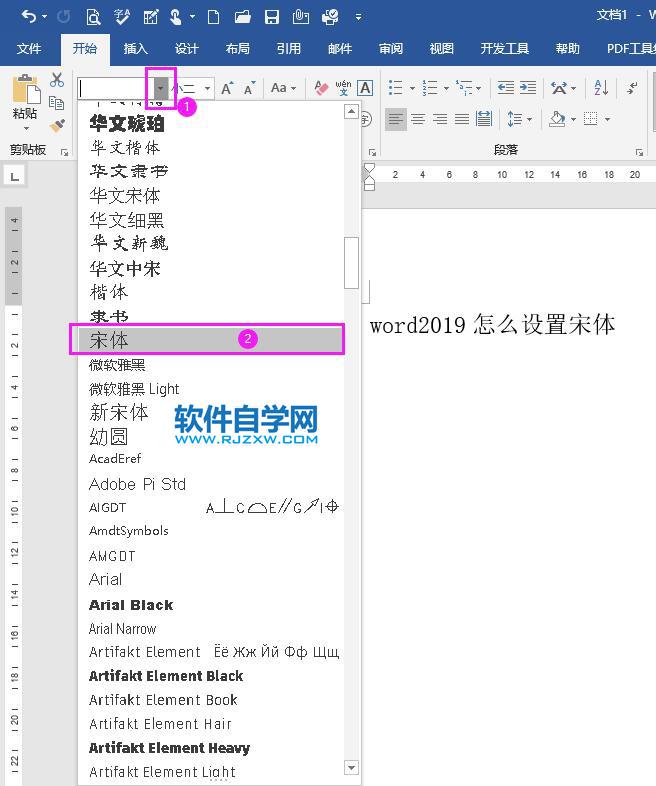
Task: Toggle justify alignment button
Action: point(462,119)
